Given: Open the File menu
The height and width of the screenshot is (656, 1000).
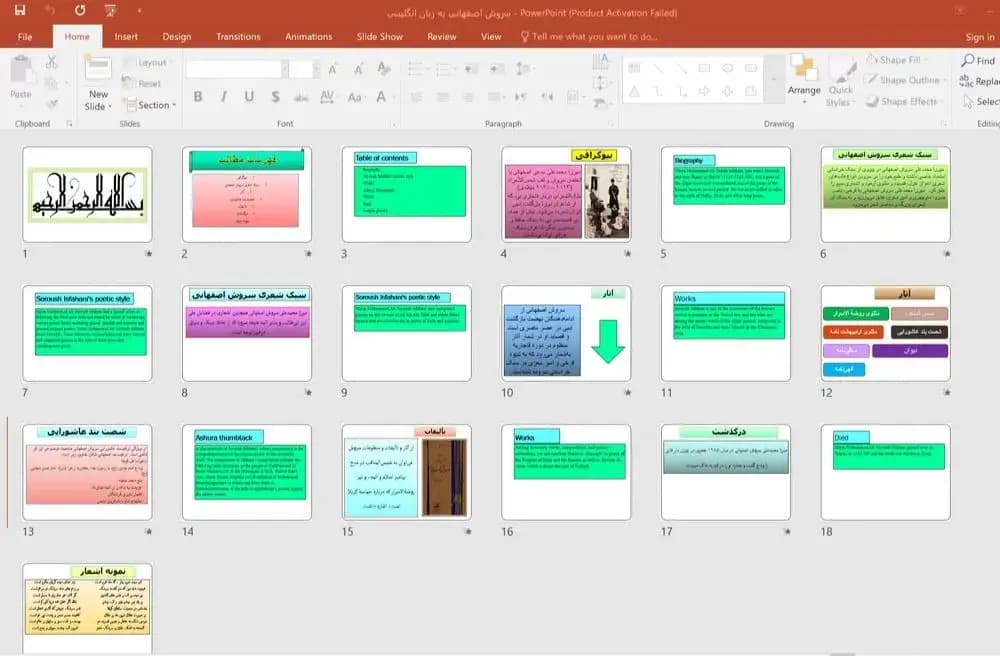Looking at the screenshot, I should [x=25, y=36].
